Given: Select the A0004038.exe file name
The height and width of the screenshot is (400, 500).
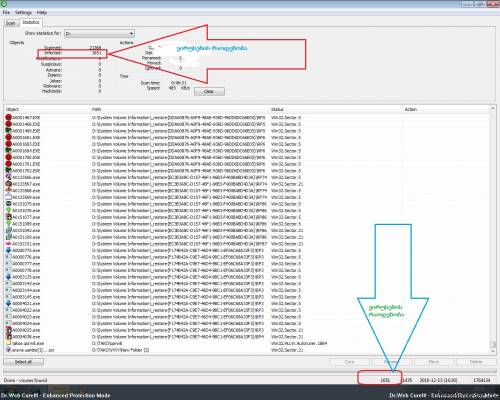Looking at the screenshot, I should coord(26,337).
